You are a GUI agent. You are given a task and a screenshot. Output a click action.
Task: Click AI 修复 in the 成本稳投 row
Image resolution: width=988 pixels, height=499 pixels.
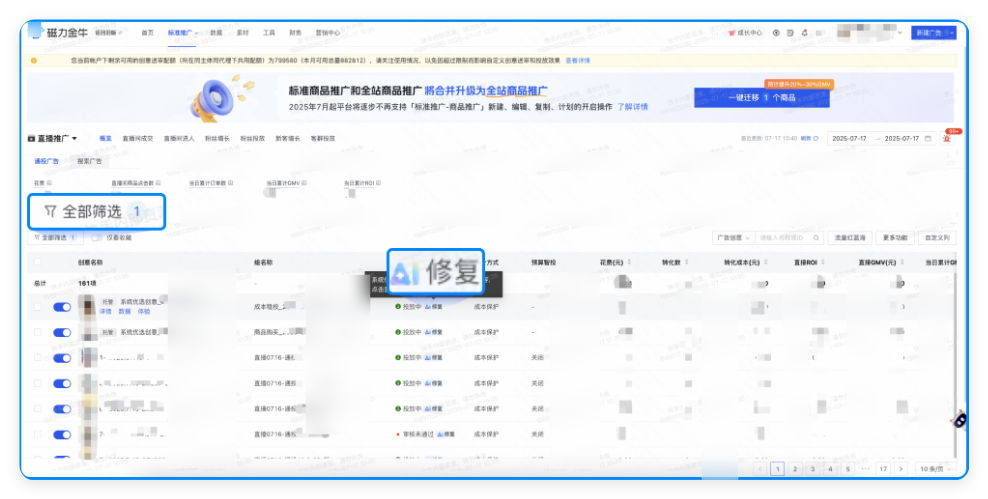pos(434,307)
